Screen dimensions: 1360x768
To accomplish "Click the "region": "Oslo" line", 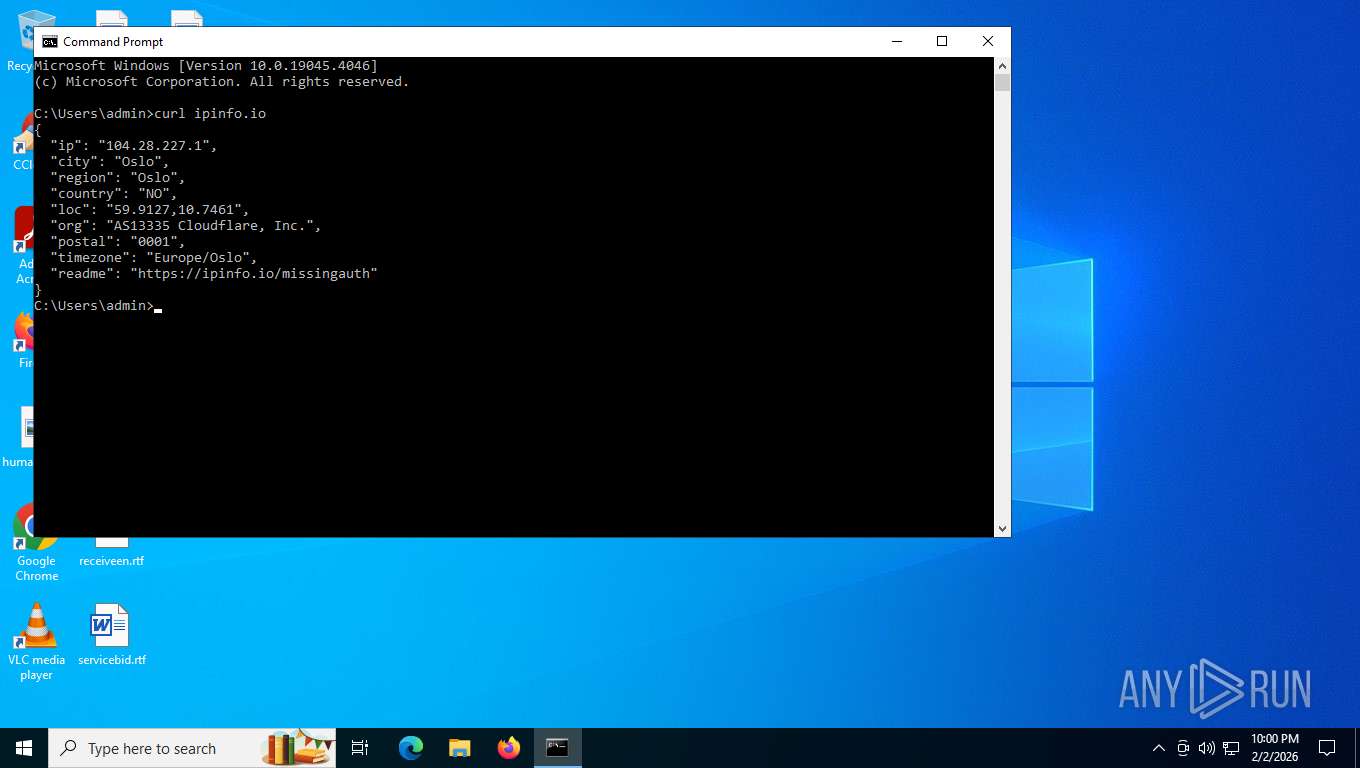I will click(118, 178).
